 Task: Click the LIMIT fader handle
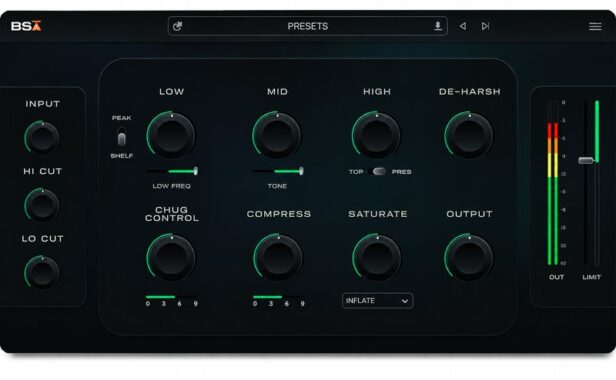586,160
